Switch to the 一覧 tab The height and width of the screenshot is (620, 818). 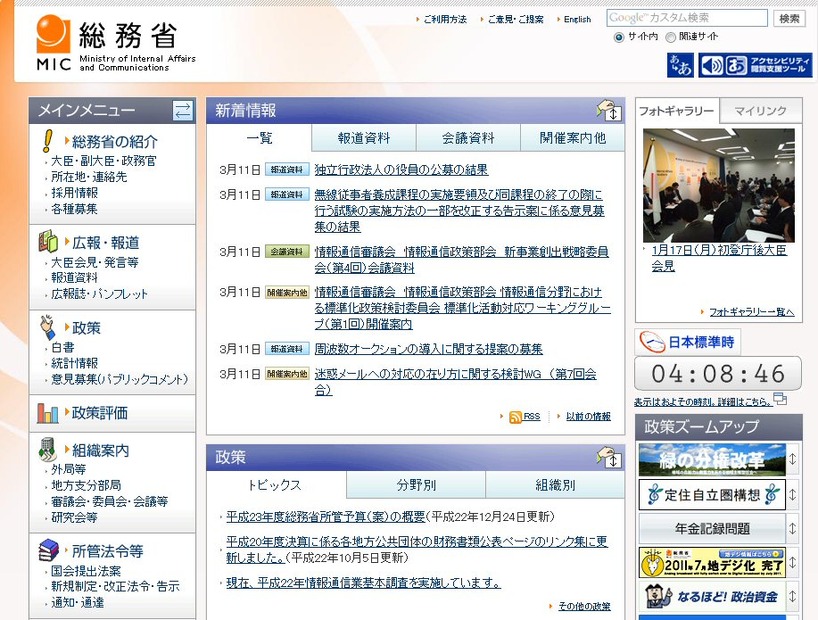259,138
